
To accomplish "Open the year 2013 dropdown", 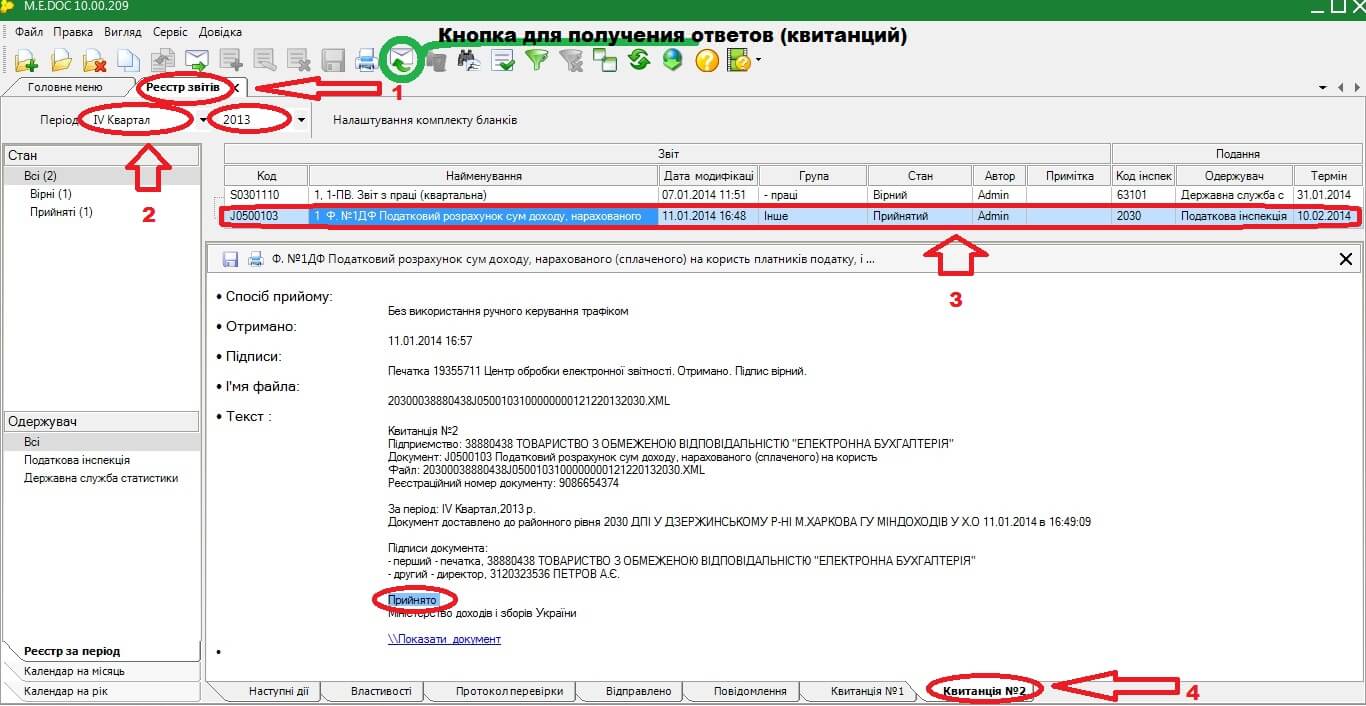I will point(302,120).
